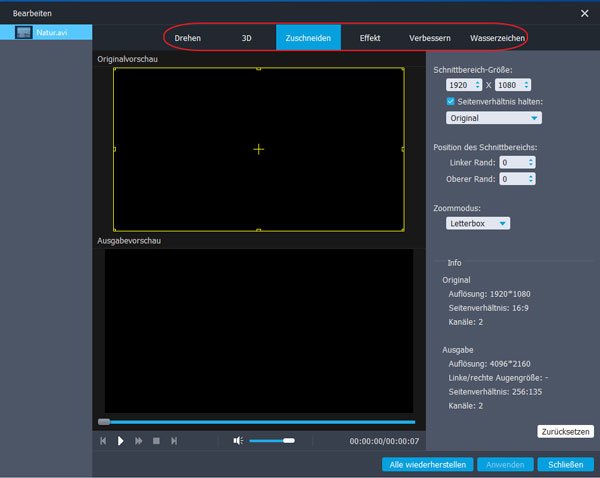Mute audio with the speaker icon
Image resolution: width=600 pixels, height=478 pixels.
[238, 440]
